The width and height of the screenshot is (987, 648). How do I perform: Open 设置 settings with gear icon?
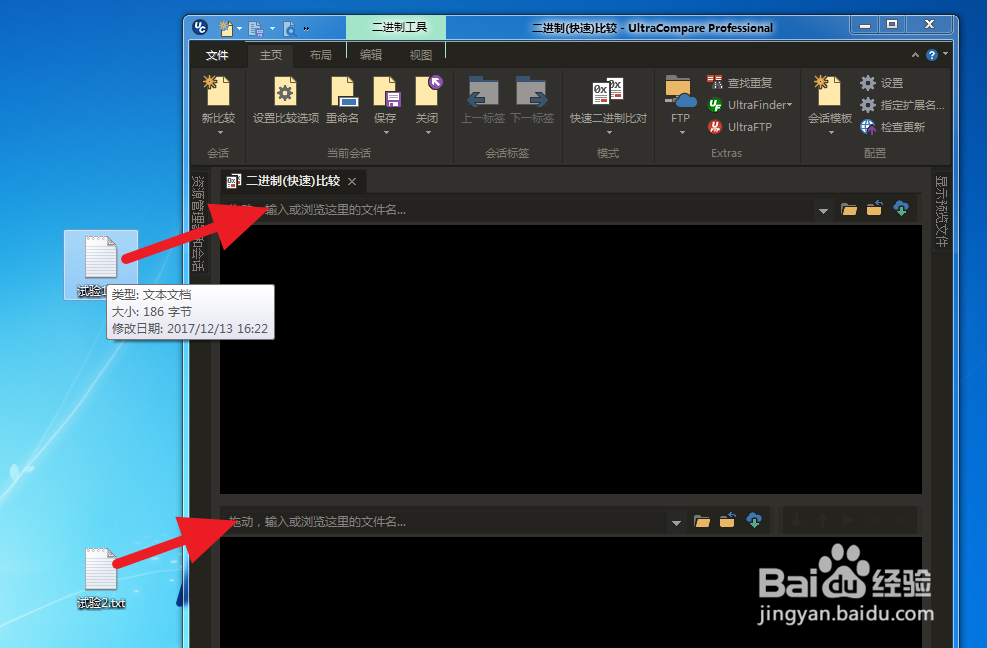(x=881, y=82)
